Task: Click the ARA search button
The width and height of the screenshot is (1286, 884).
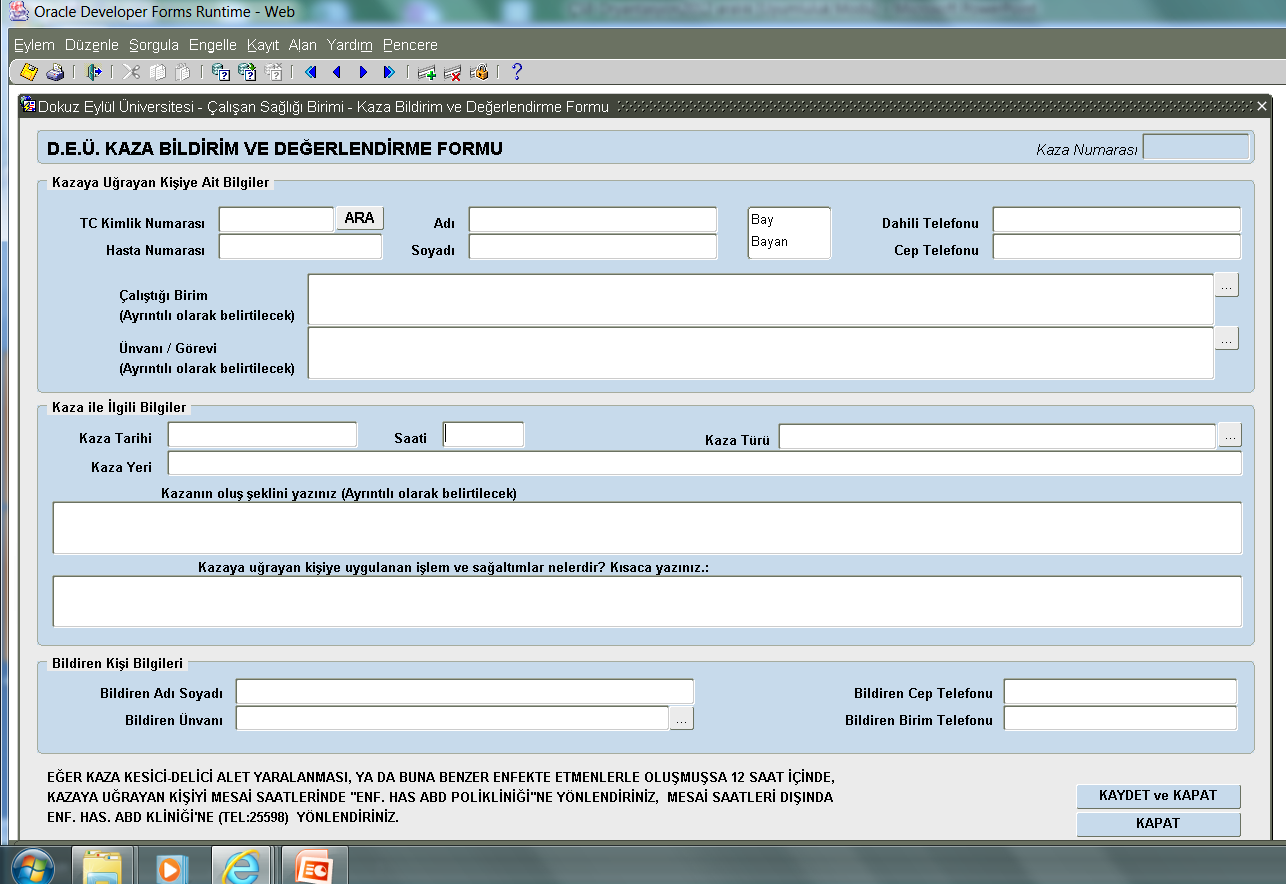Action: pos(359,218)
